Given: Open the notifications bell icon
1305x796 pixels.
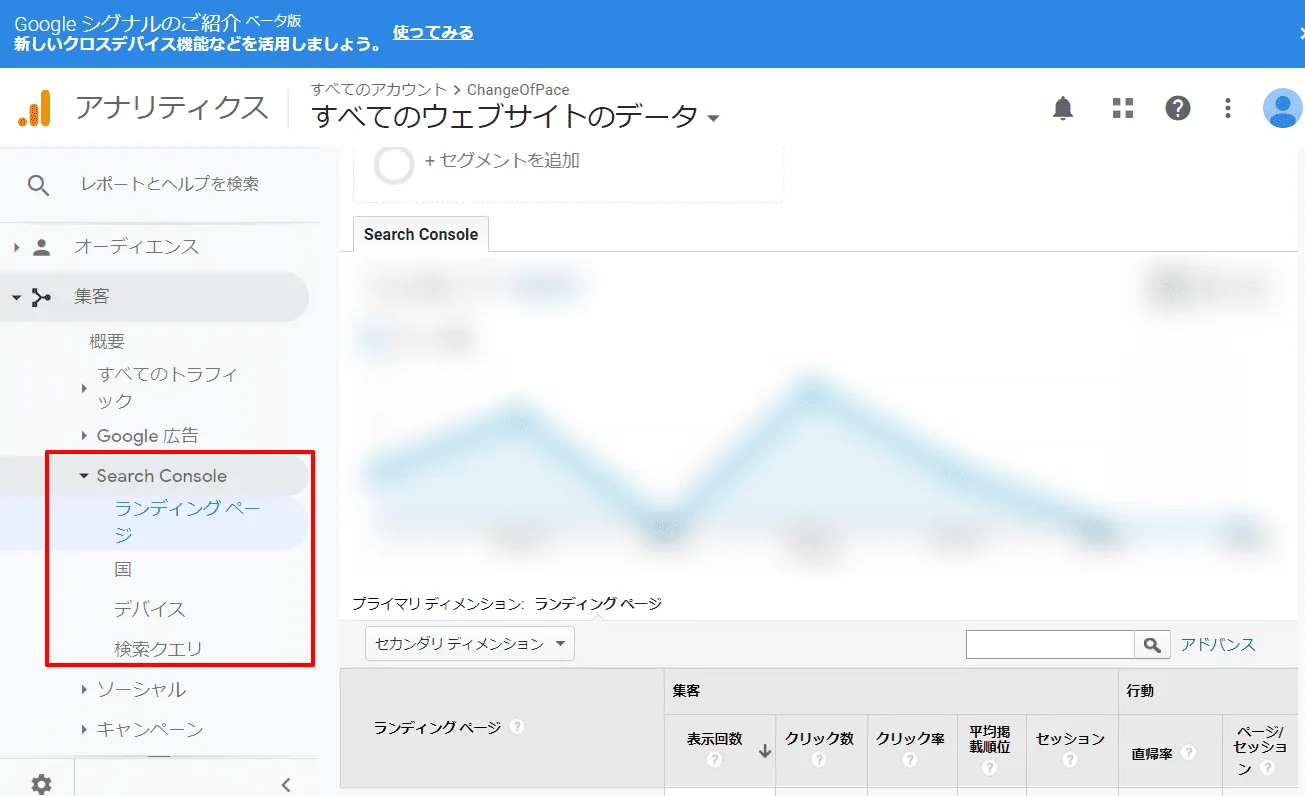Looking at the screenshot, I should click(x=1063, y=109).
